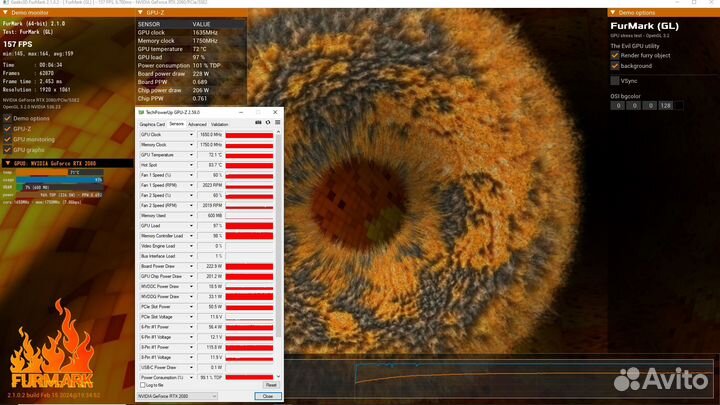The height and width of the screenshot is (405, 720).
Task: Toggle the GPU monitoring checkbox
Action: point(7,139)
